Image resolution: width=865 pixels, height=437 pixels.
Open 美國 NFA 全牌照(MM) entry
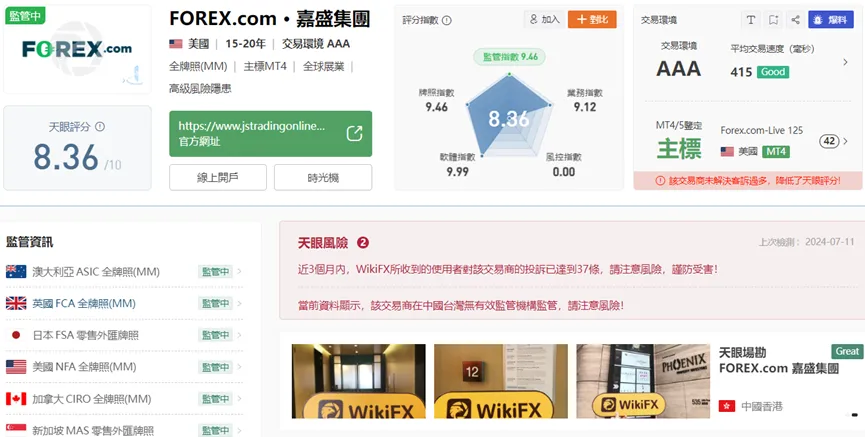click(124, 366)
